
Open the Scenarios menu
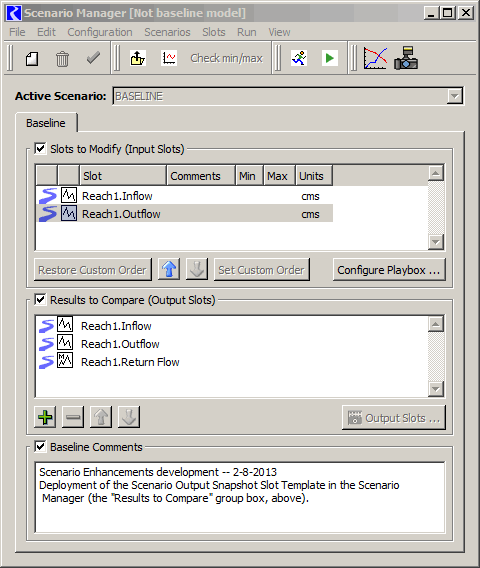click(x=167, y=32)
